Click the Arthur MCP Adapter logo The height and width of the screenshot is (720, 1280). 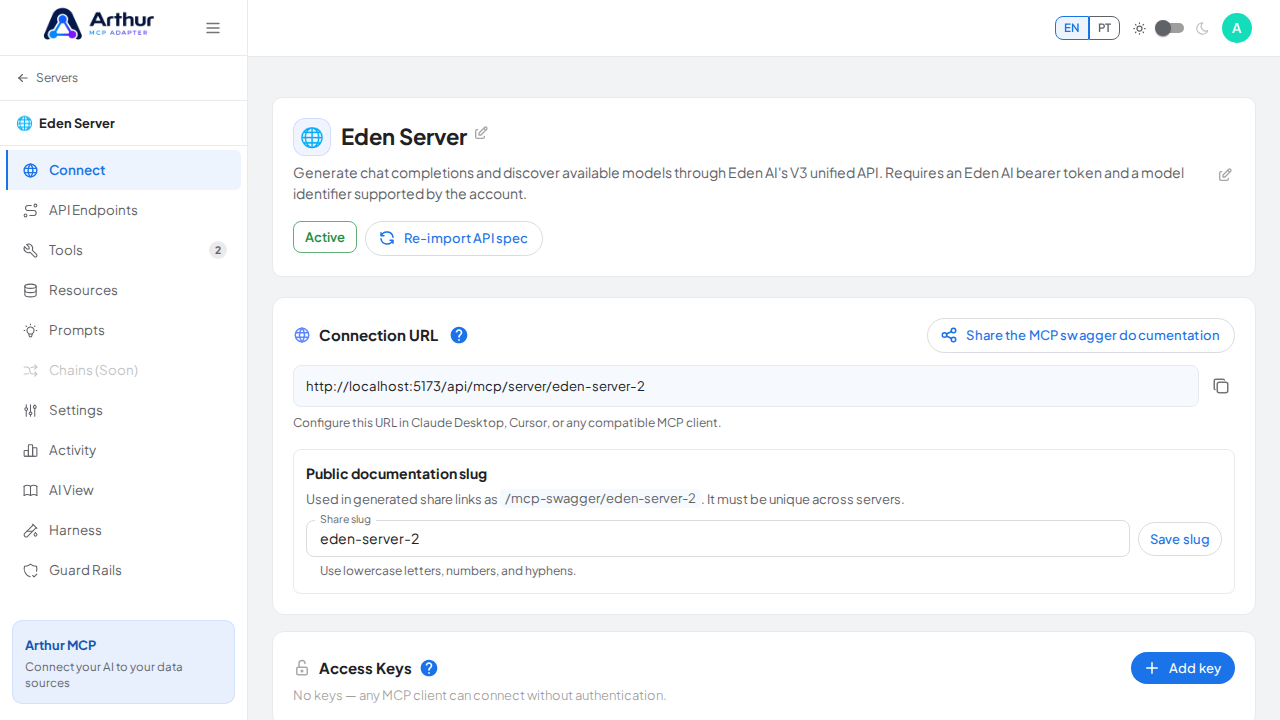97,24
